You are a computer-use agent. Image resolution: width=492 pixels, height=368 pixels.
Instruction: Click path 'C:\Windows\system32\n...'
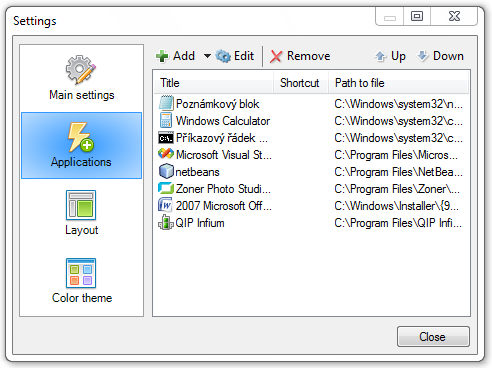click(x=398, y=104)
